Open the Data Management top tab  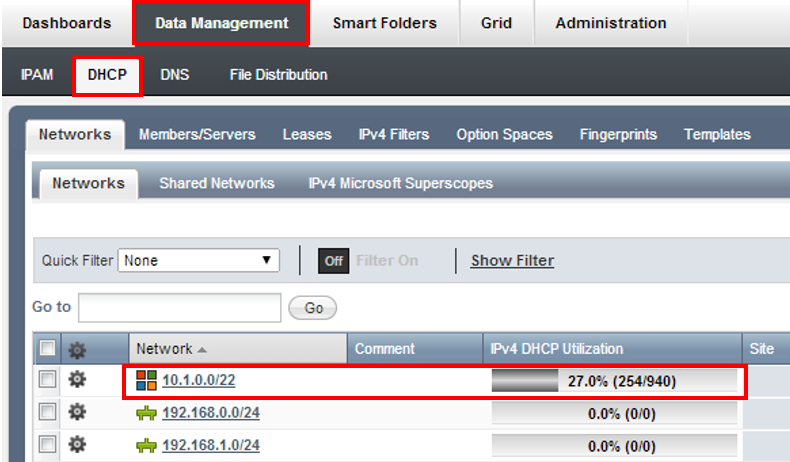coord(221,23)
